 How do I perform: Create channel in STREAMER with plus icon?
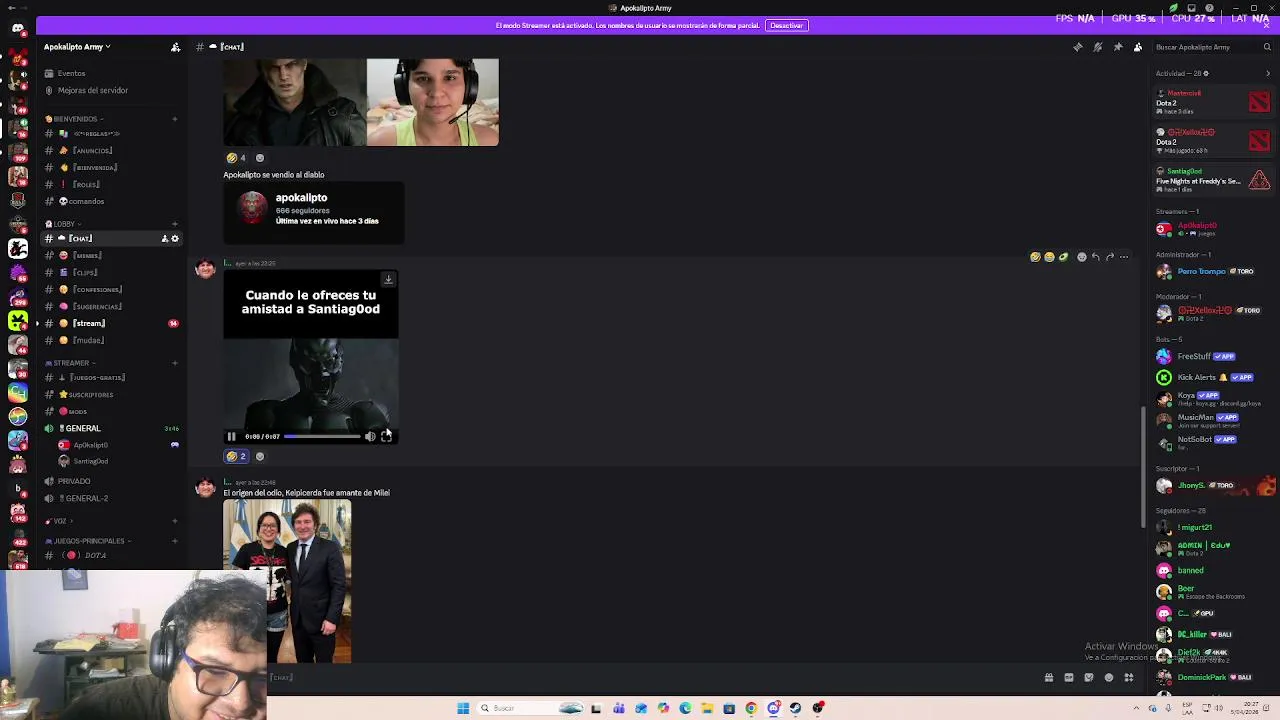click(x=174, y=363)
